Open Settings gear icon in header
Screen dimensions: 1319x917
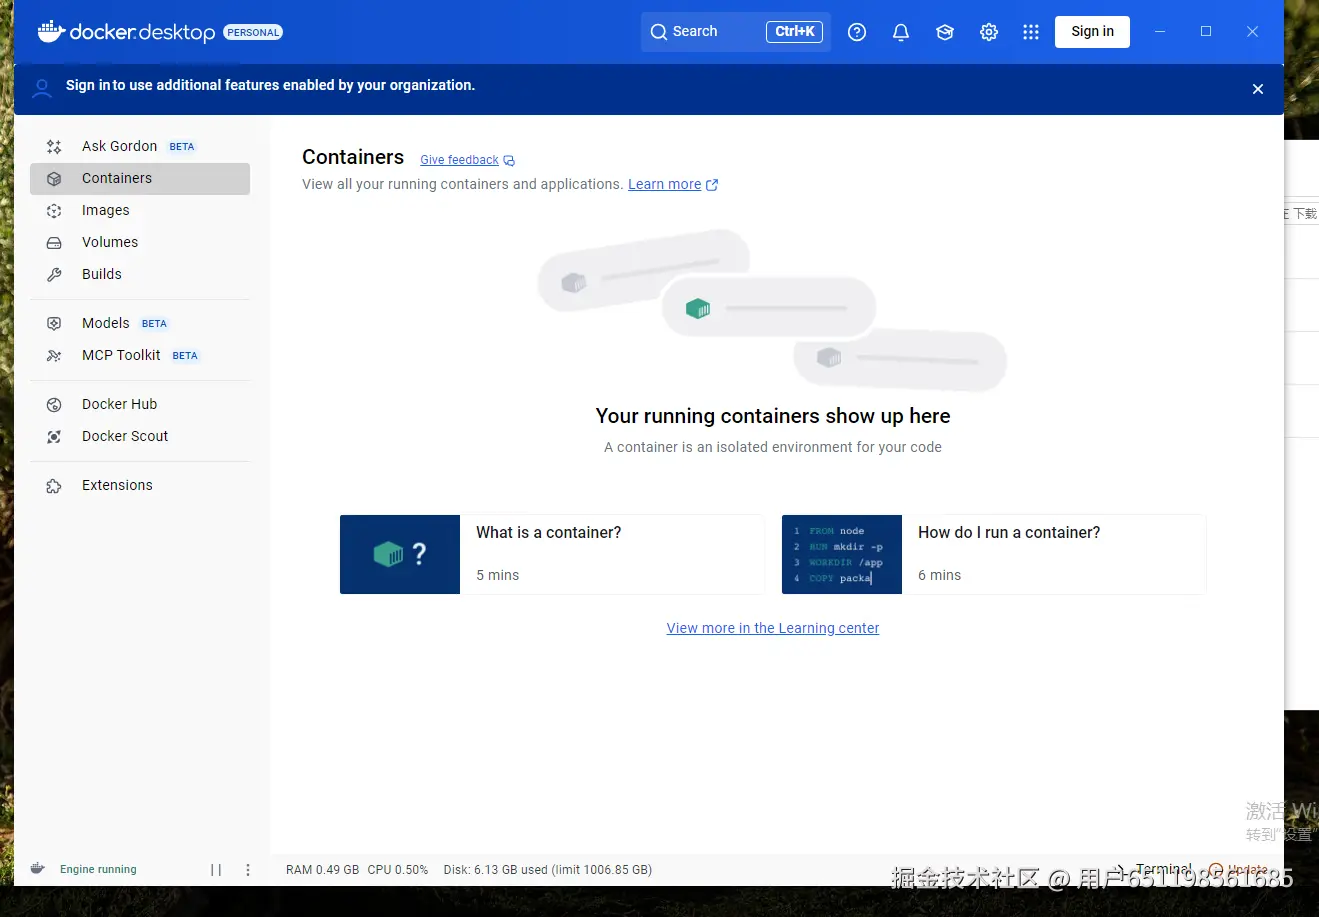coord(989,32)
